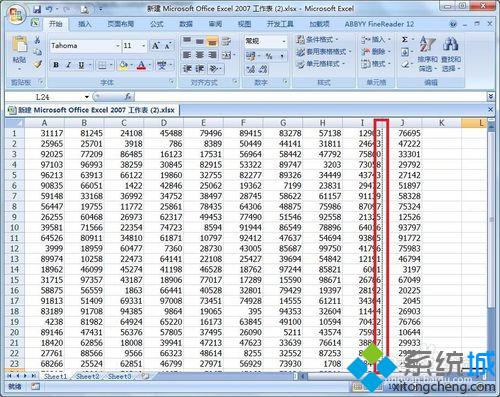Image resolution: width=500 pixels, height=397 pixels.
Task: Open Format as Table (套用表格格式) menu
Action: (x=324, y=52)
